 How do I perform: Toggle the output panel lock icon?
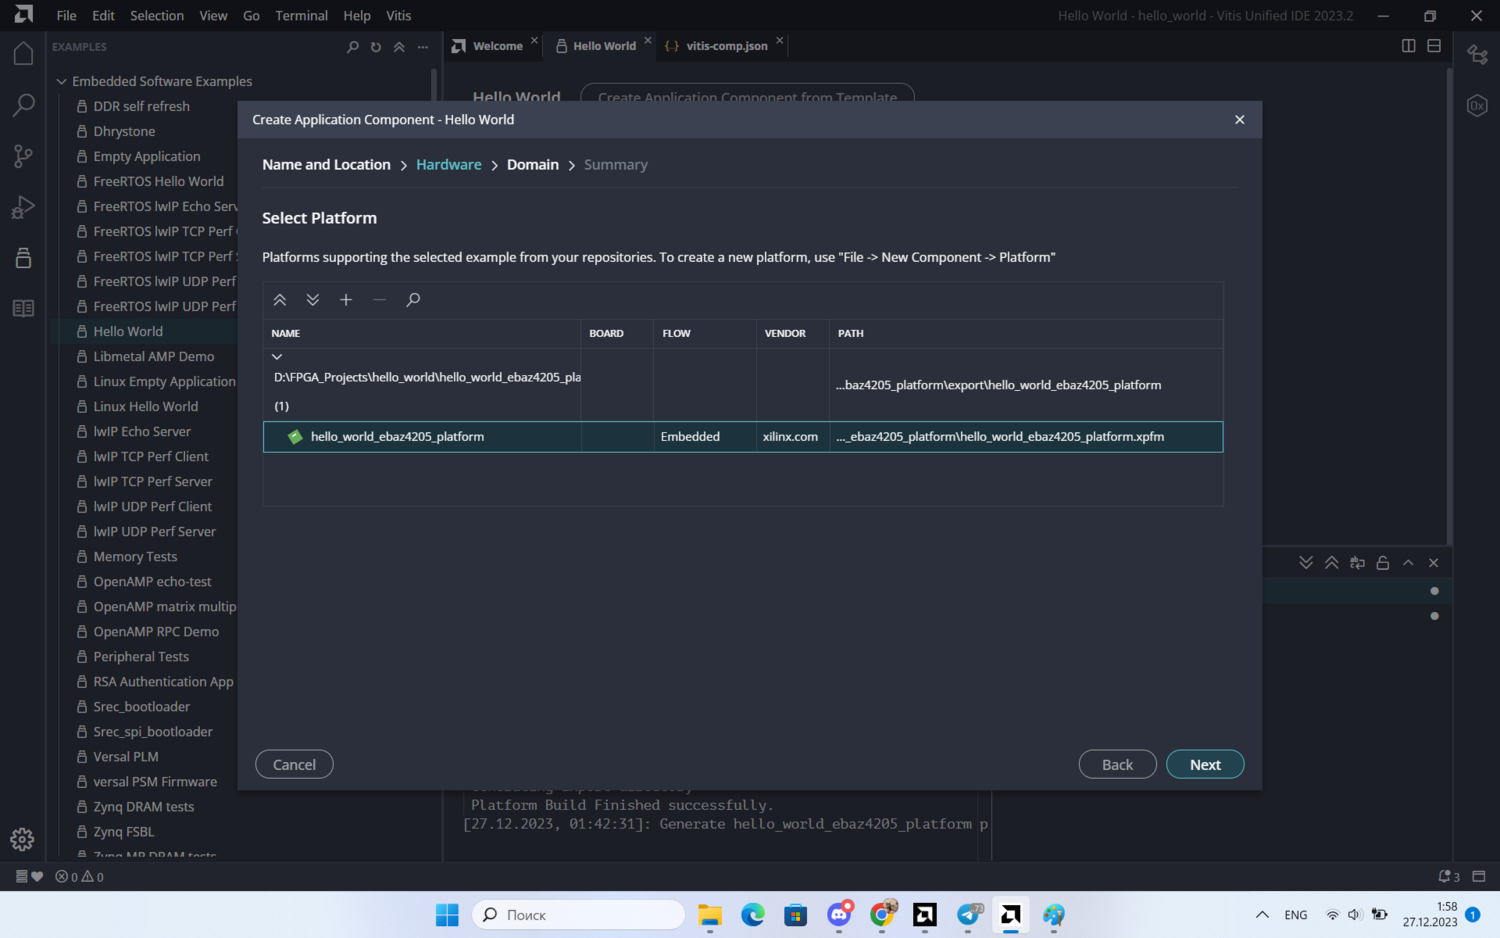pos(1383,563)
